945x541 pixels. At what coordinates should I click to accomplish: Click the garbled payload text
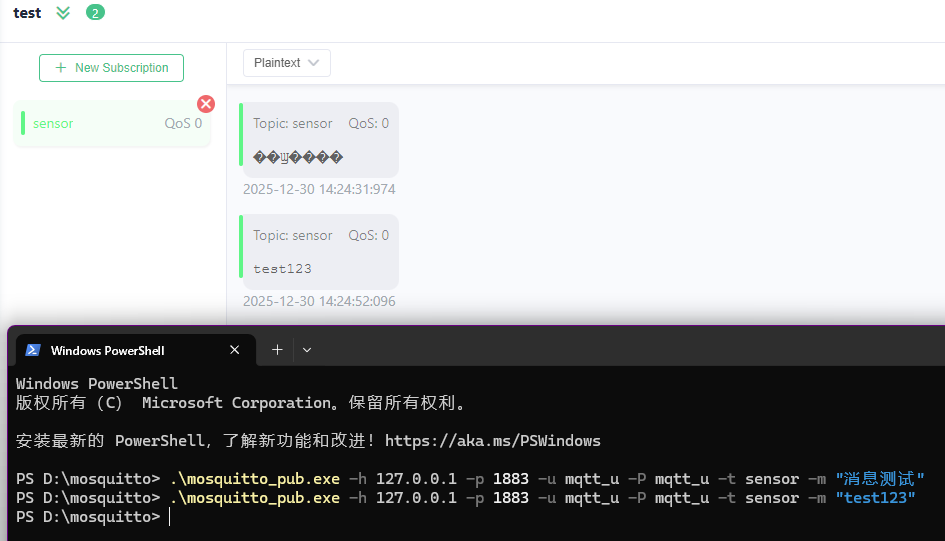[x=298, y=157]
